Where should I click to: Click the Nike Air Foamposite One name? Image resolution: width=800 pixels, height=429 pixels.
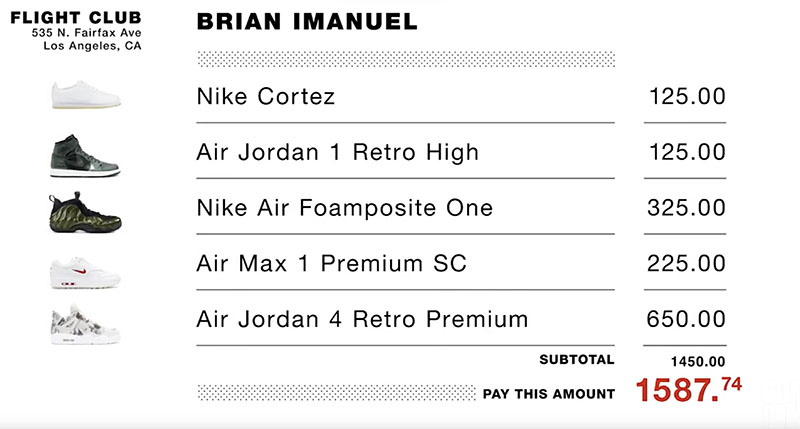(345, 208)
